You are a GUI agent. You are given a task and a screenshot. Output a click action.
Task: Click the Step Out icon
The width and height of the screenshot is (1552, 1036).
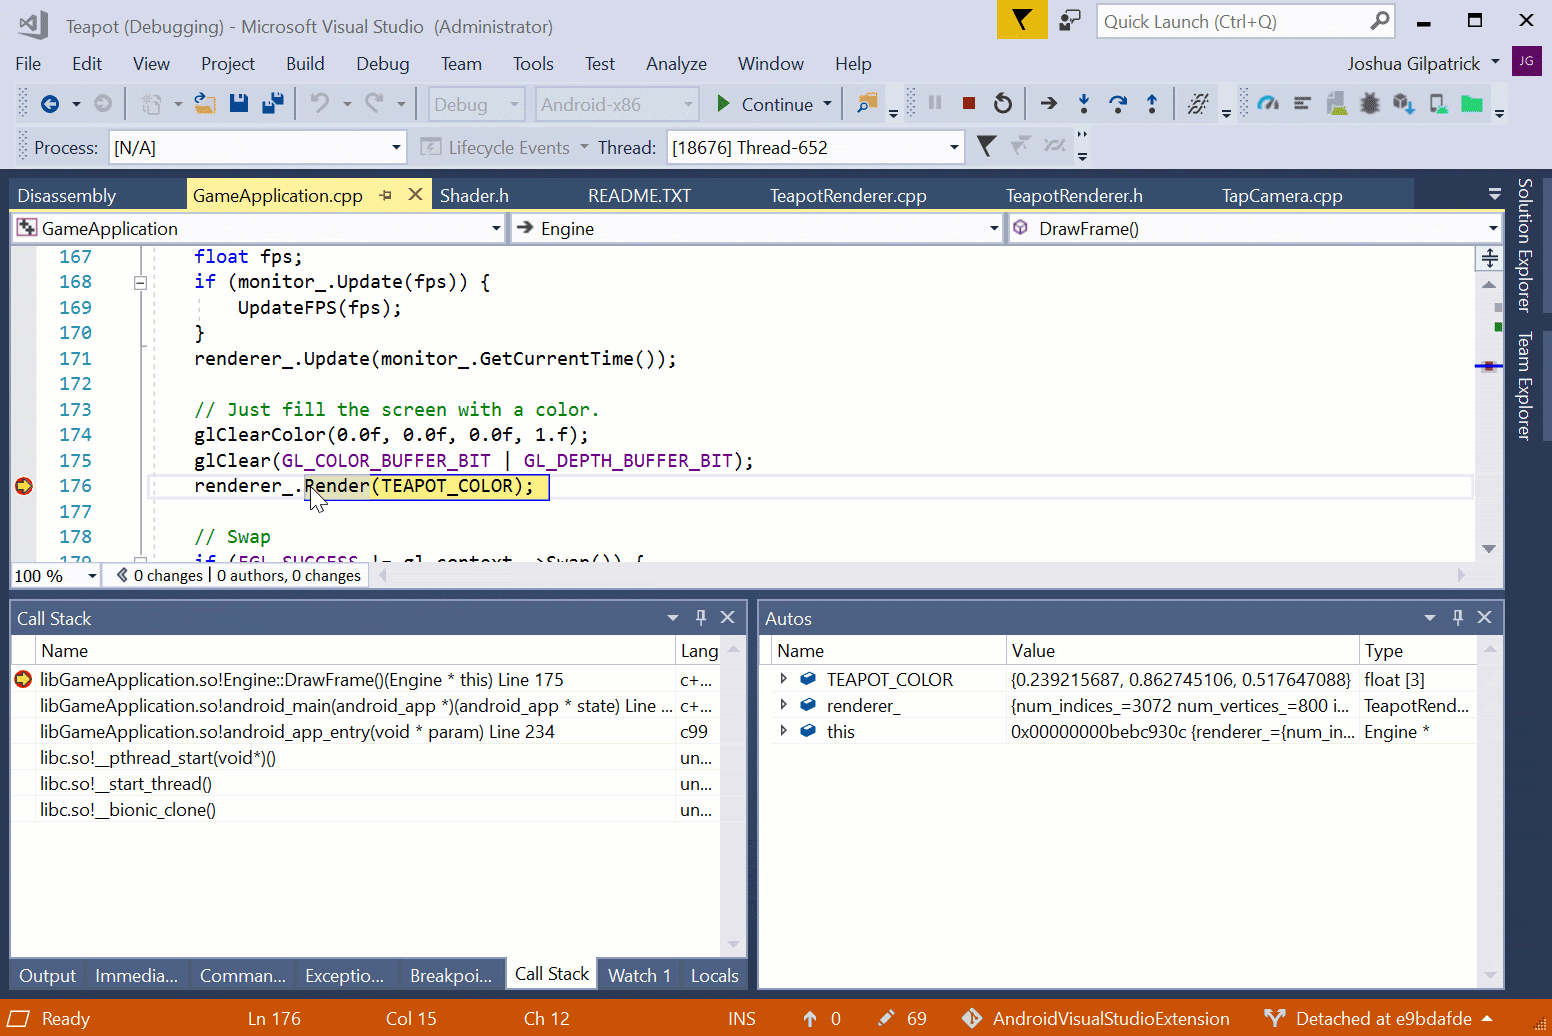[x=1152, y=103]
